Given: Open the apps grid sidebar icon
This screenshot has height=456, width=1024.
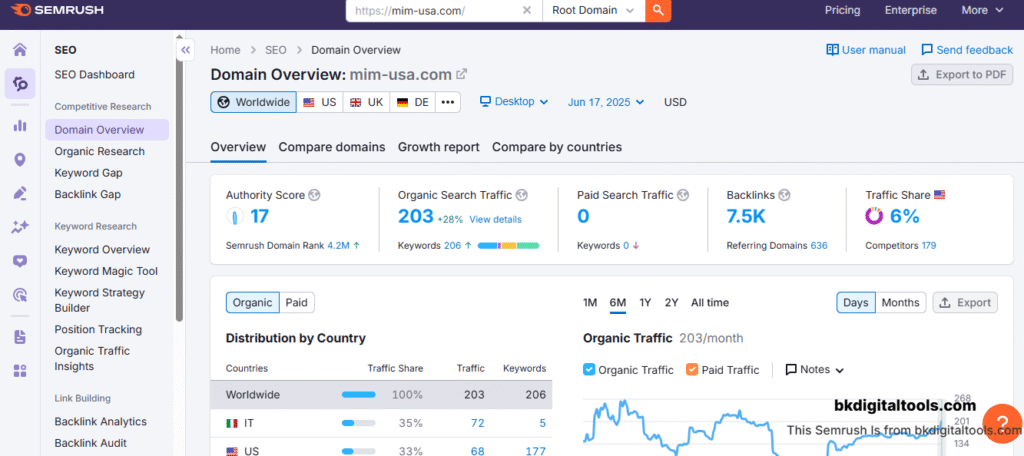Looking at the screenshot, I should coord(20,371).
